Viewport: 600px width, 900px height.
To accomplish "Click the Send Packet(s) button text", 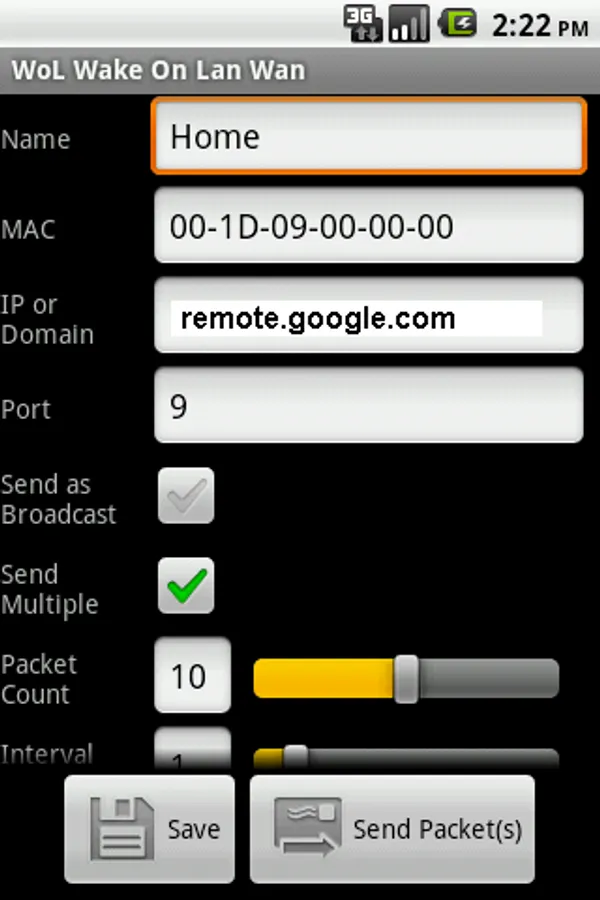I will (x=438, y=830).
